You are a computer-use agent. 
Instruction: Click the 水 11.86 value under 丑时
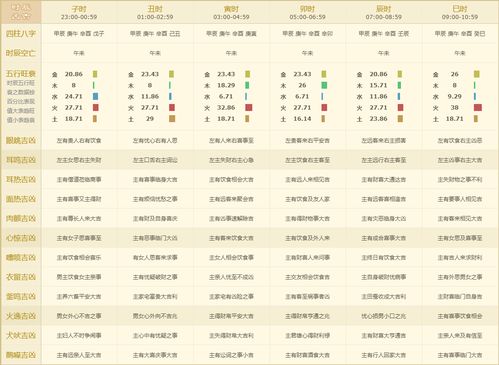150,96
